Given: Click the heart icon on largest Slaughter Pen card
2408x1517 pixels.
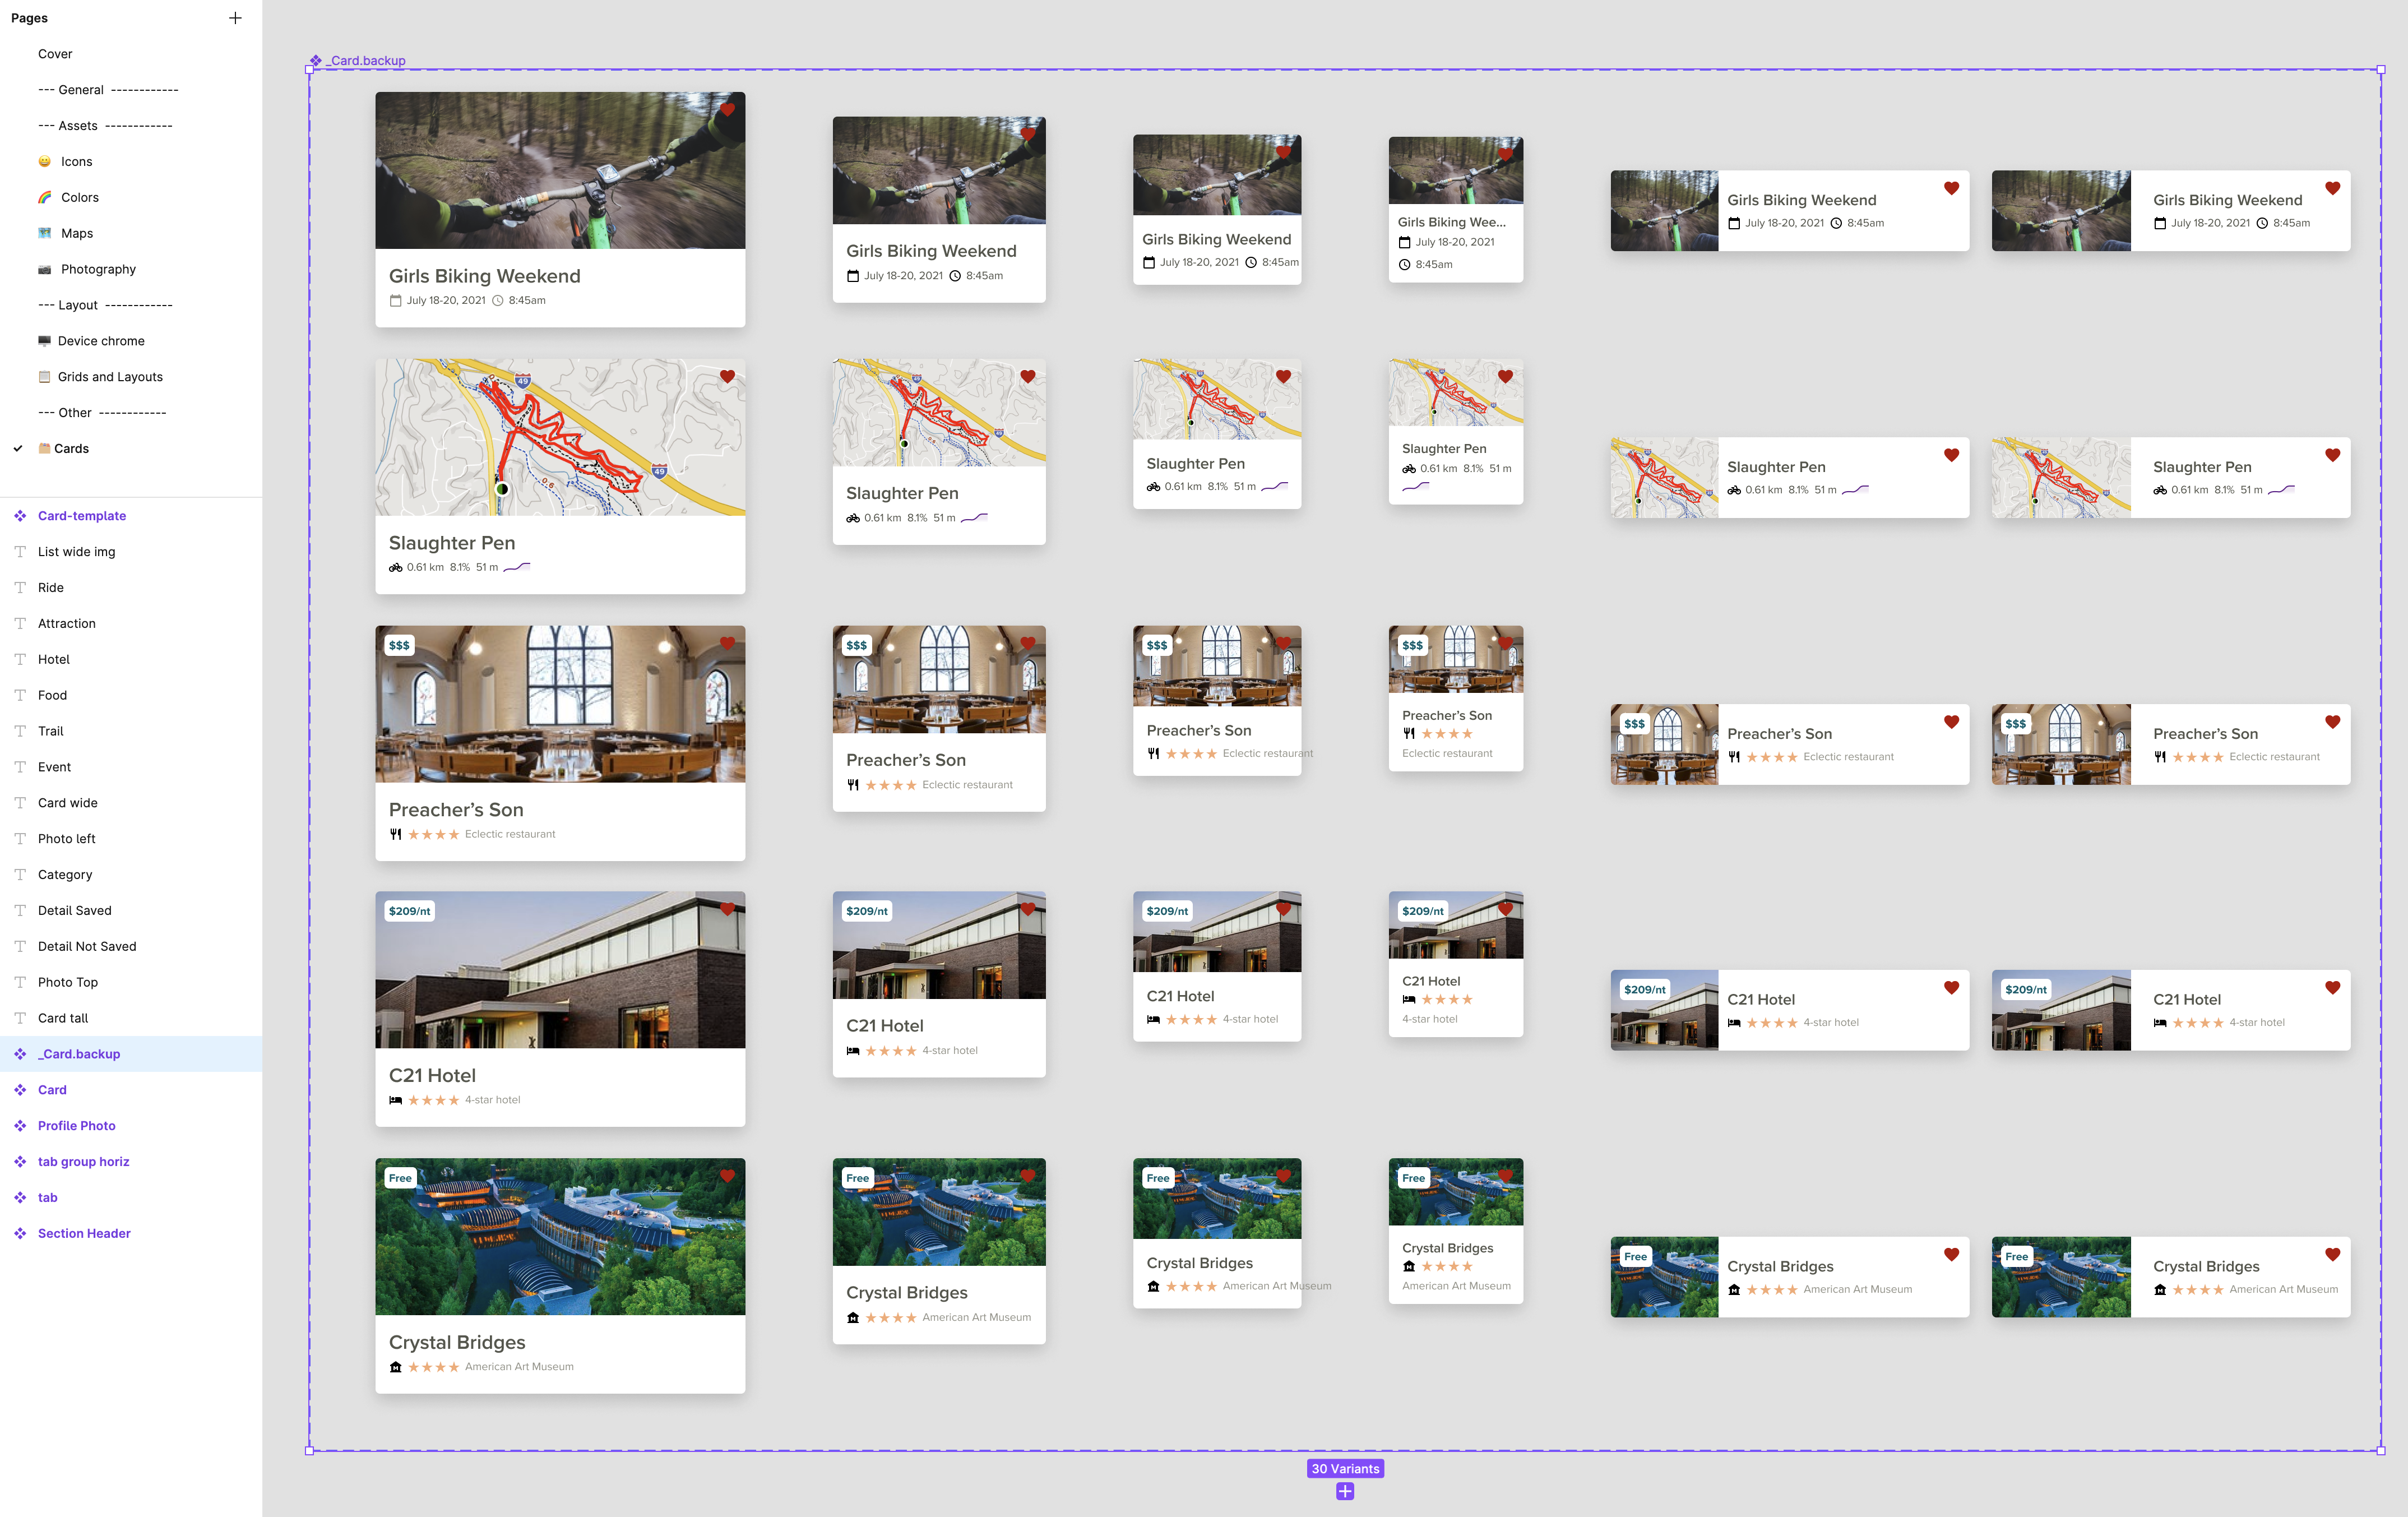Looking at the screenshot, I should (727, 377).
